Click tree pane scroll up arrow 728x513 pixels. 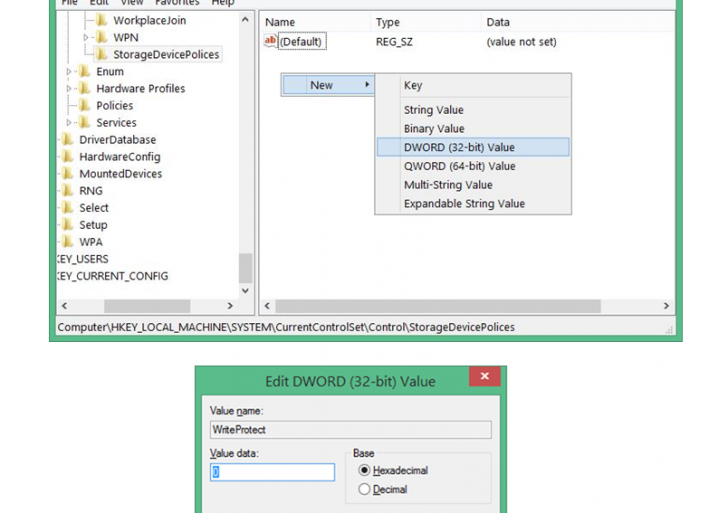click(245, 19)
